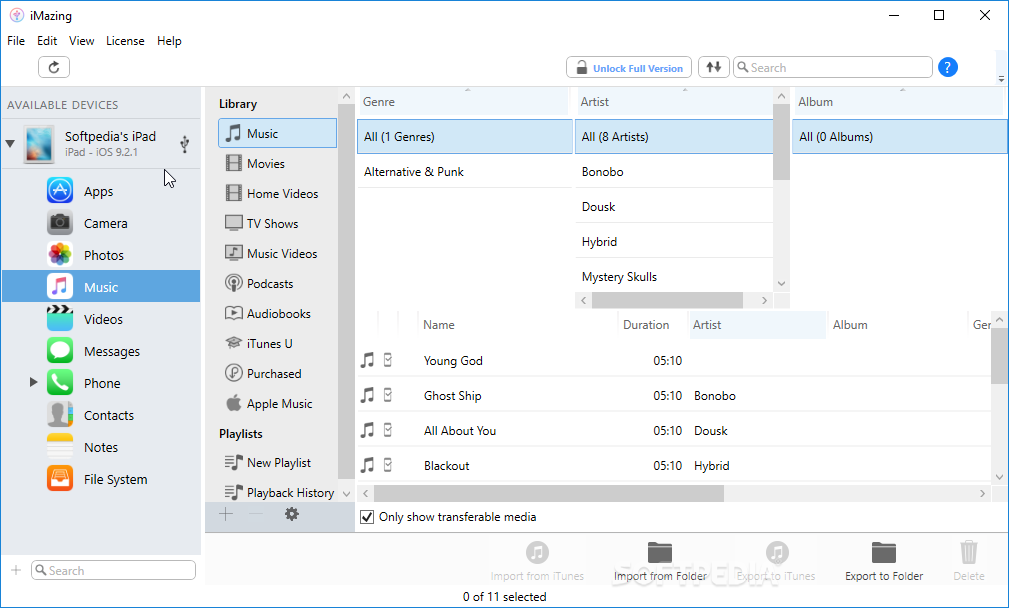Select TV Shows in Library list

point(277,223)
